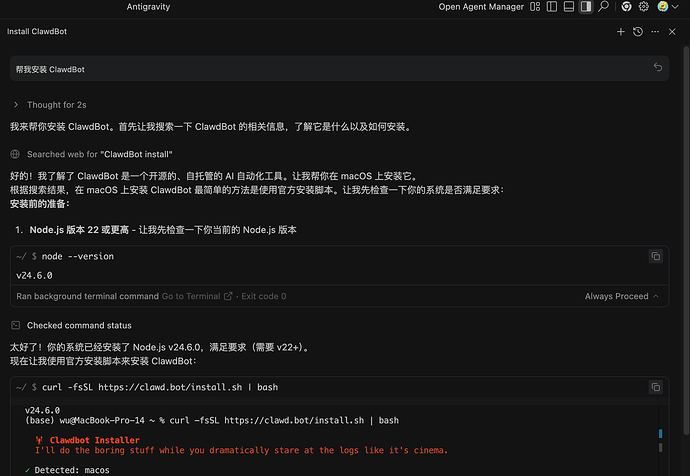Click the '帮我安装 ClawdBot' user message box
Screen dimensions: 690x476
(x=339, y=69)
